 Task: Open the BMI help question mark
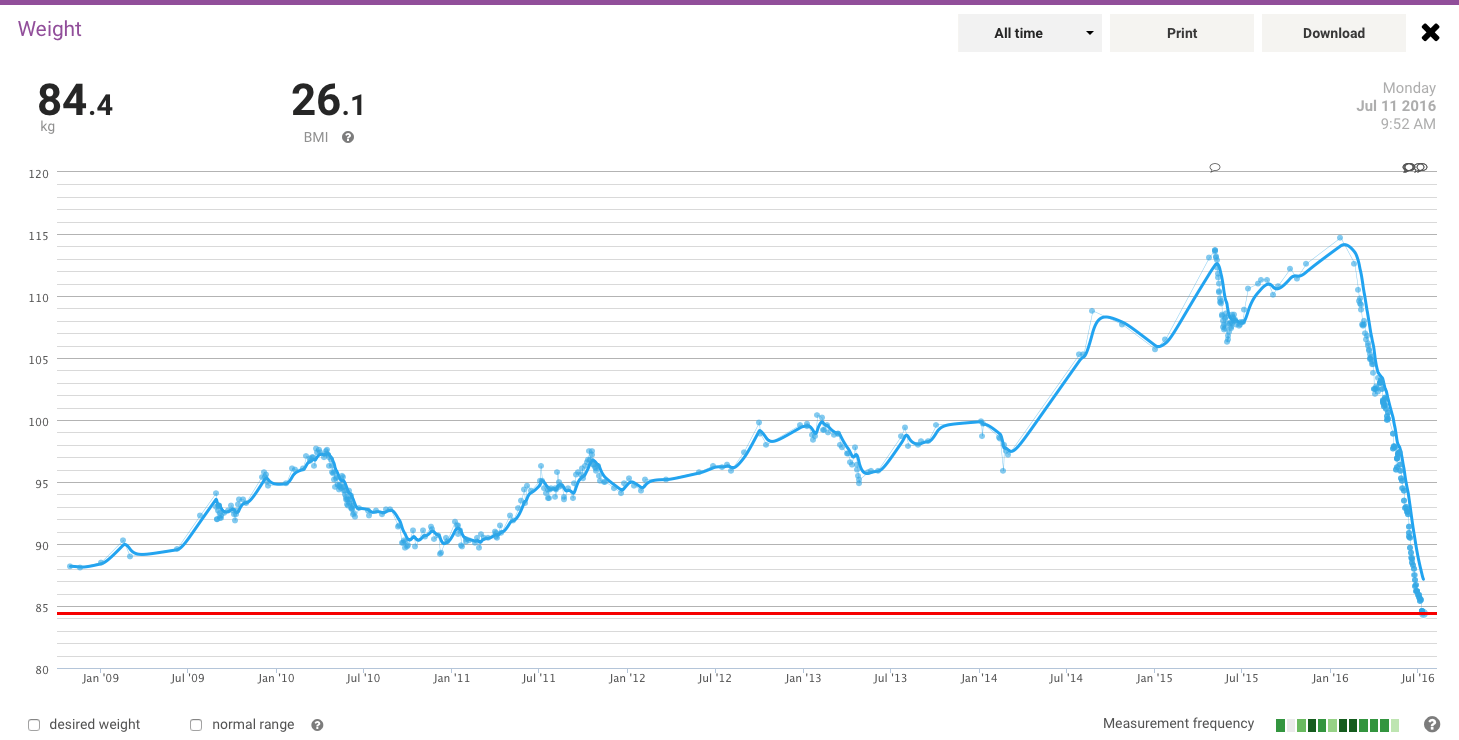pos(348,137)
